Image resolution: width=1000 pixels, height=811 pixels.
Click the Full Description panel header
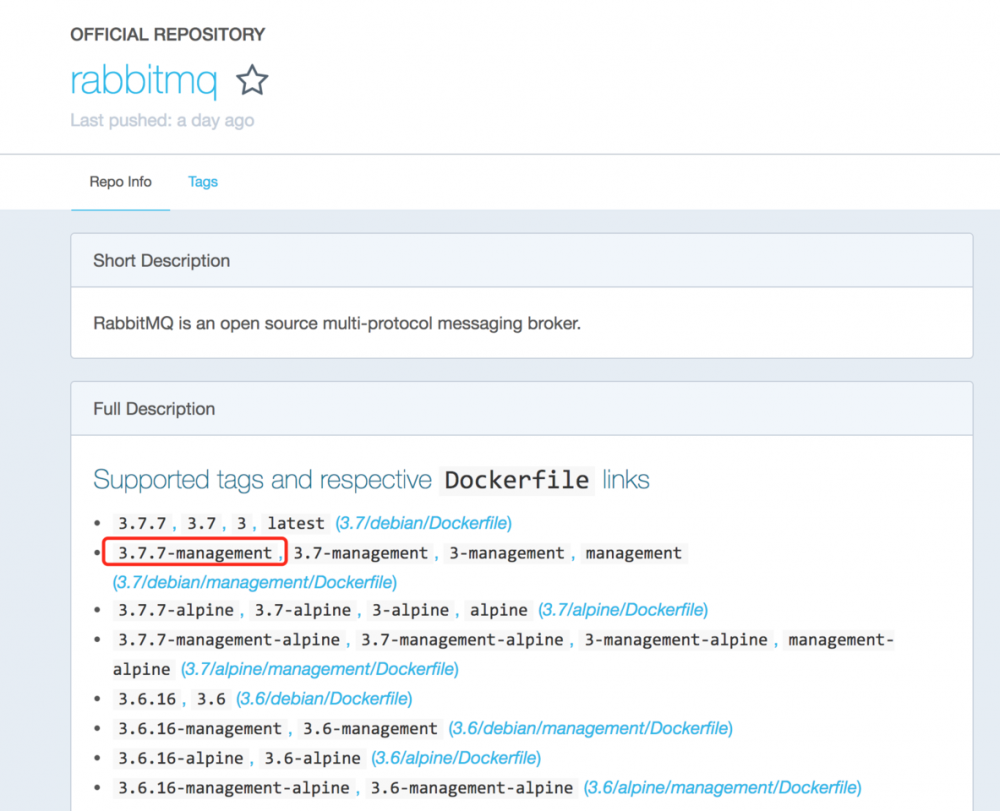154,409
